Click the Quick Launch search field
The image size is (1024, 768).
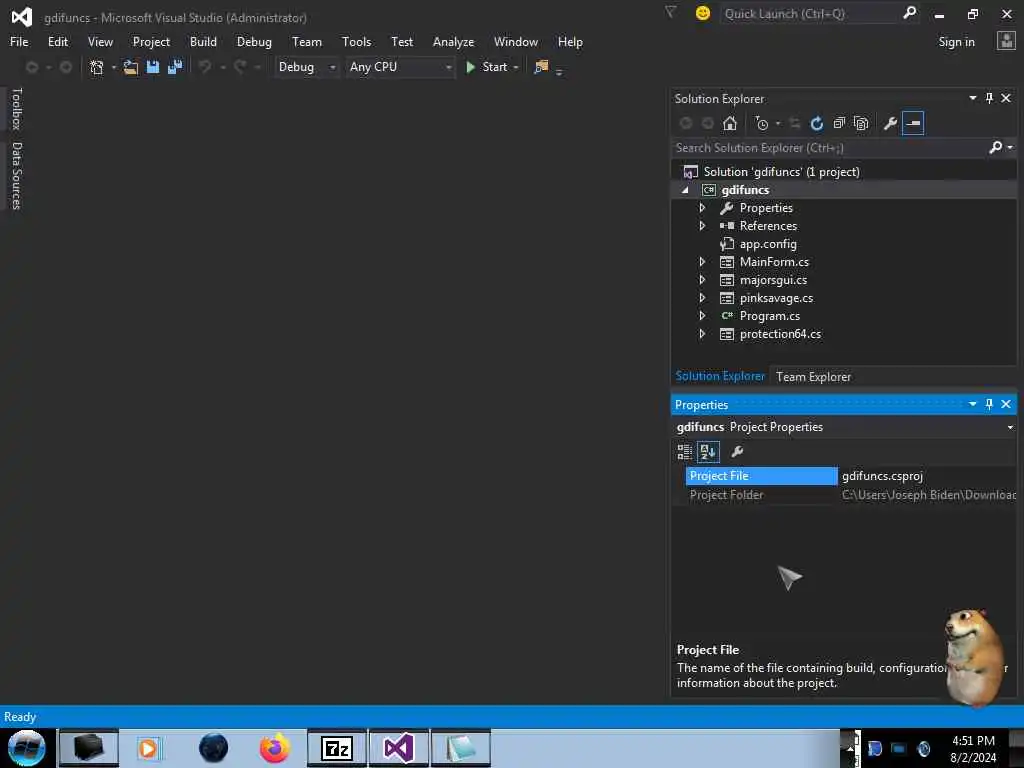click(x=810, y=14)
